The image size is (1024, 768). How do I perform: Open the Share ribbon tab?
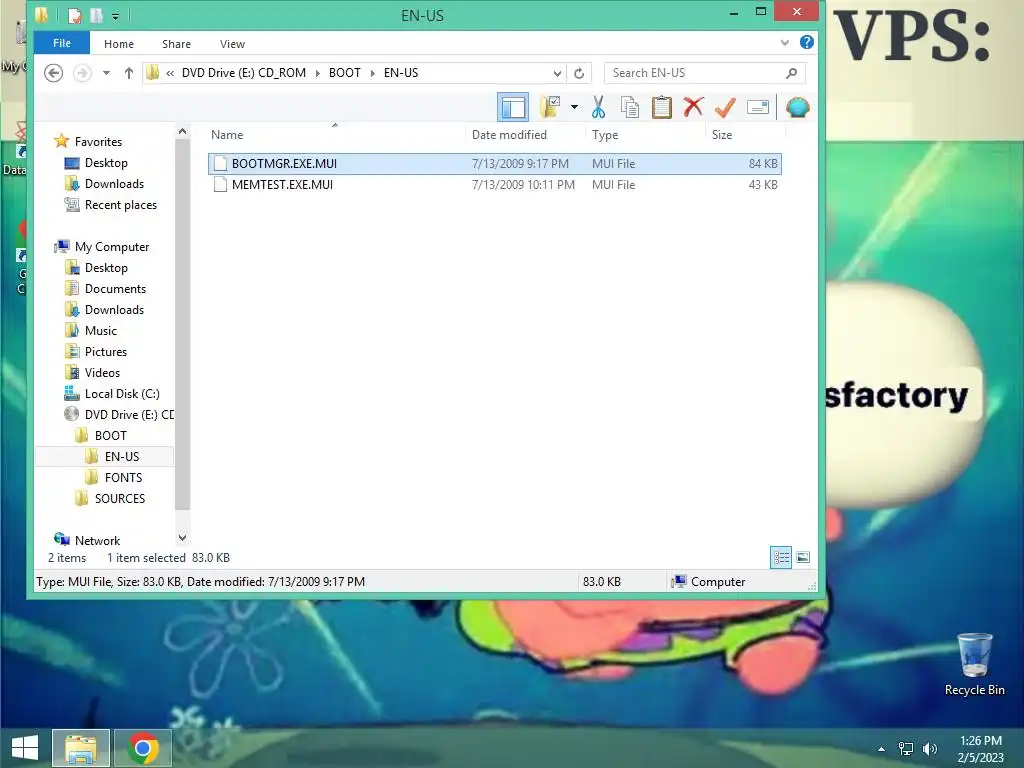click(x=176, y=44)
